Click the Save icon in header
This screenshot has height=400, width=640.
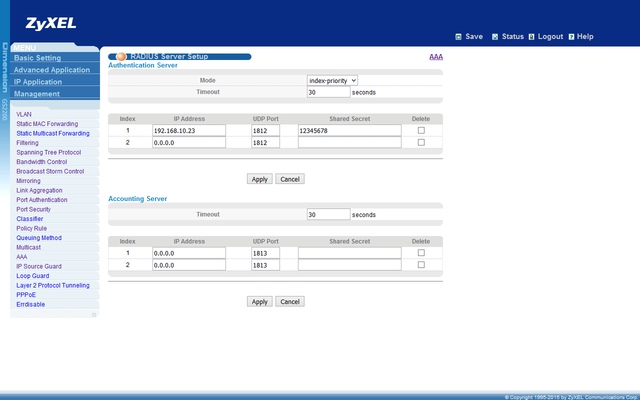click(458, 37)
